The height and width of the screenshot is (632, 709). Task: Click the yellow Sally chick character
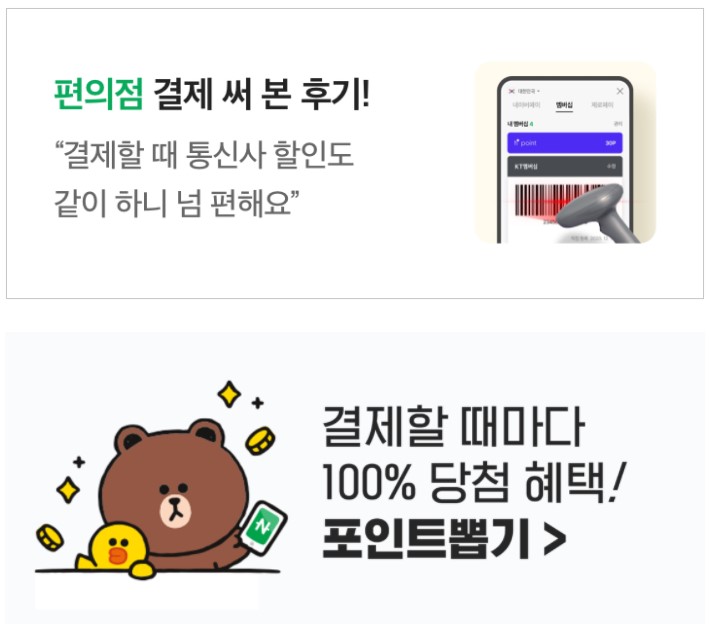pyautogui.click(x=115, y=549)
